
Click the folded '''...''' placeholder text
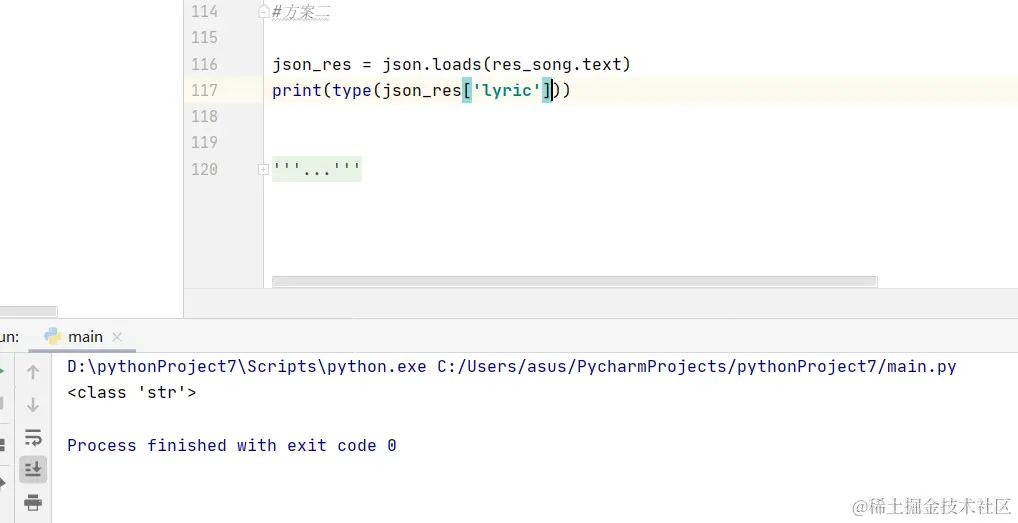tap(316, 169)
